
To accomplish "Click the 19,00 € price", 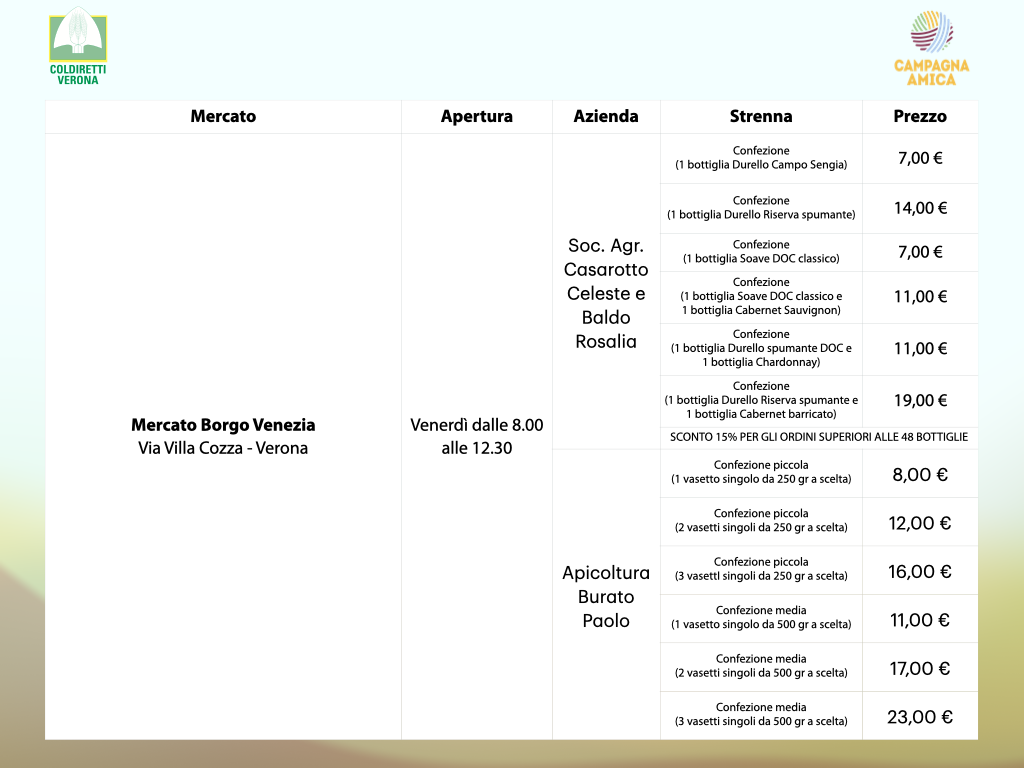I will click(x=920, y=400).
